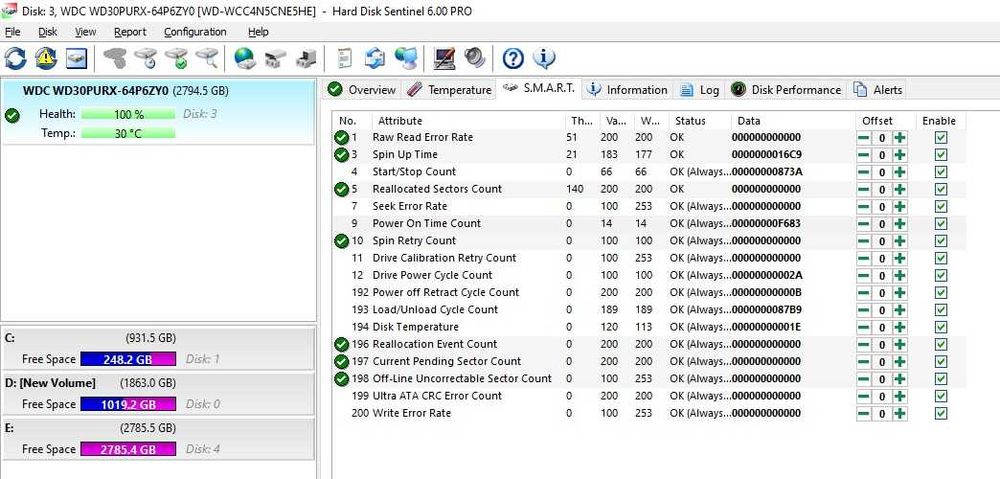Decrease offset for Spin Up Time
The height and width of the screenshot is (479, 1000).
pyautogui.click(x=863, y=155)
